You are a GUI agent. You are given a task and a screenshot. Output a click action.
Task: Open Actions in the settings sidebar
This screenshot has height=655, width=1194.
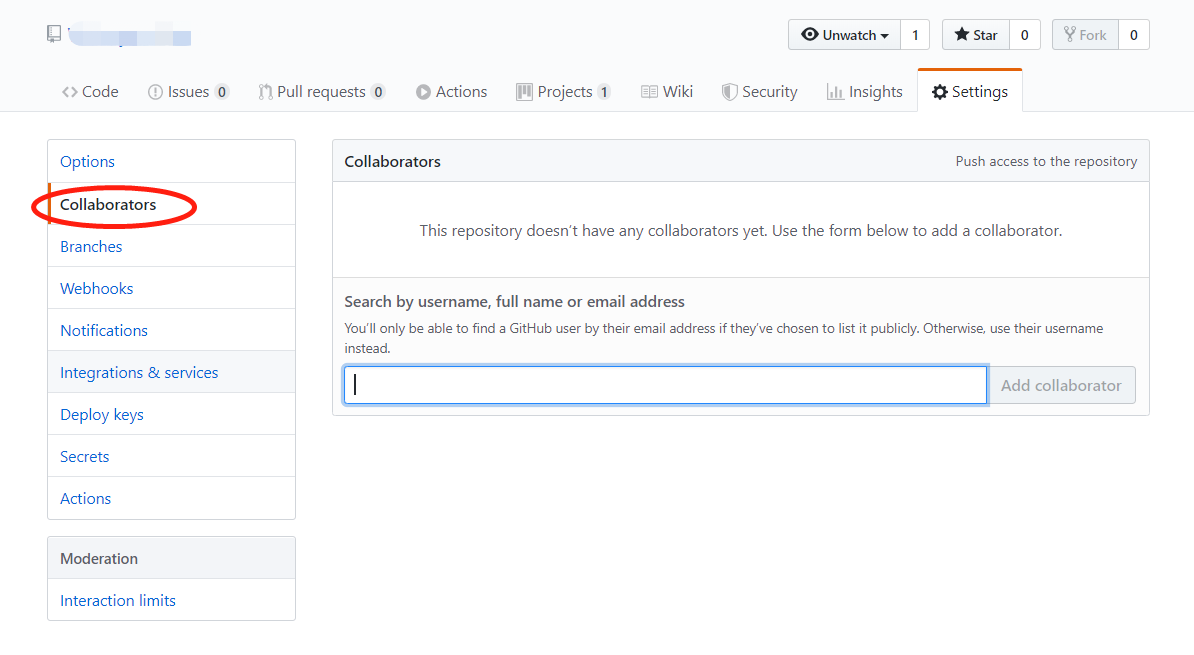click(x=171, y=498)
